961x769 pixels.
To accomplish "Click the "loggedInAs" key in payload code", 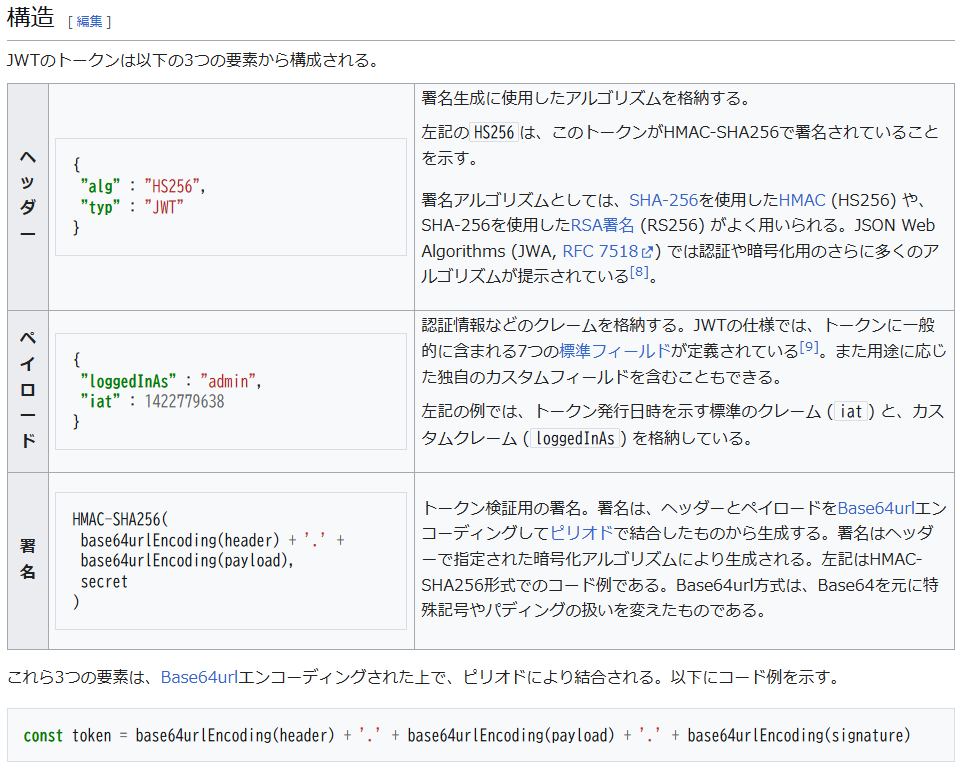I will pyautogui.click(x=128, y=381).
